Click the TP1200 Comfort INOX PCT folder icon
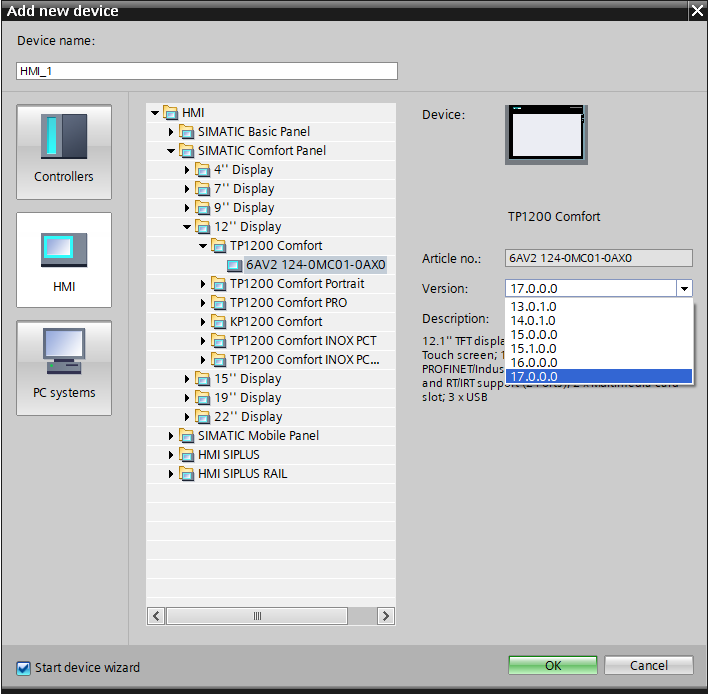This screenshot has height=694, width=709. pyautogui.click(x=218, y=340)
